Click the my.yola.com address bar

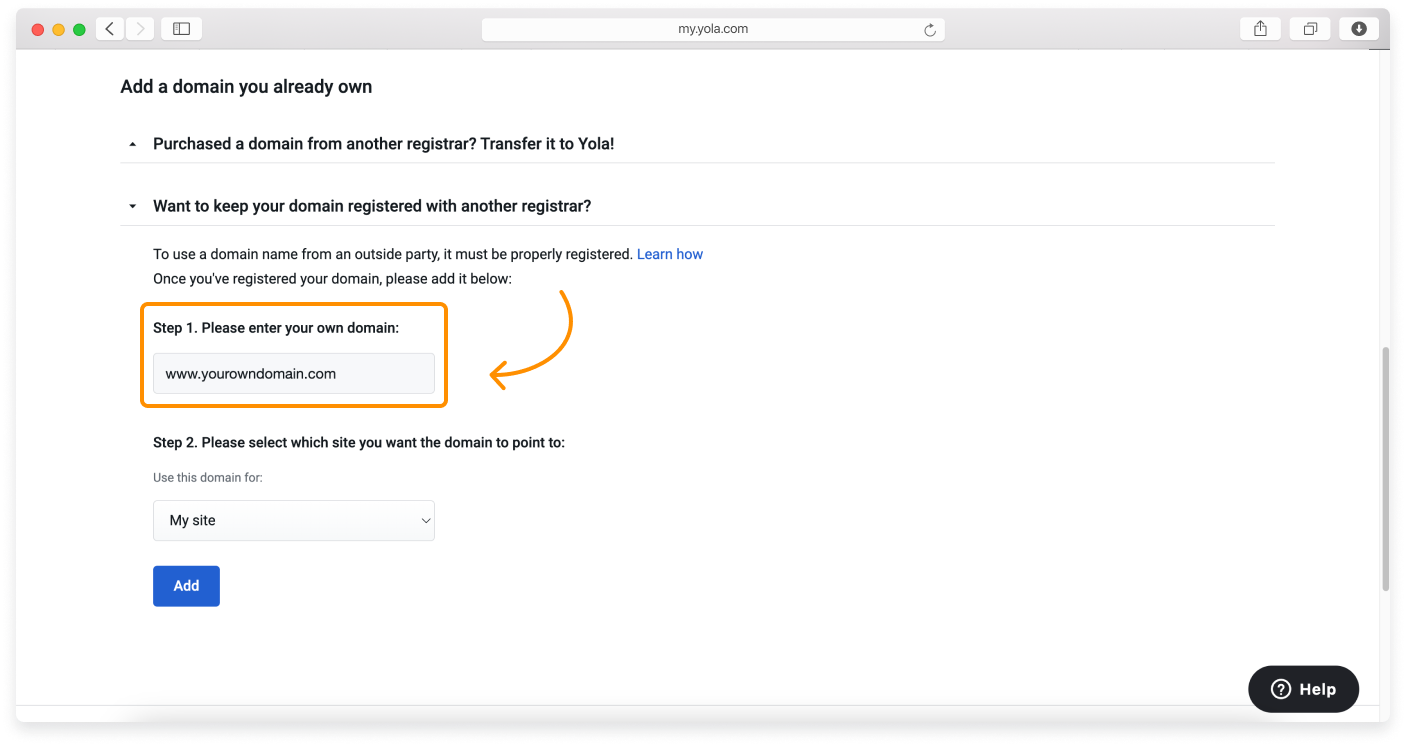[x=712, y=29]
